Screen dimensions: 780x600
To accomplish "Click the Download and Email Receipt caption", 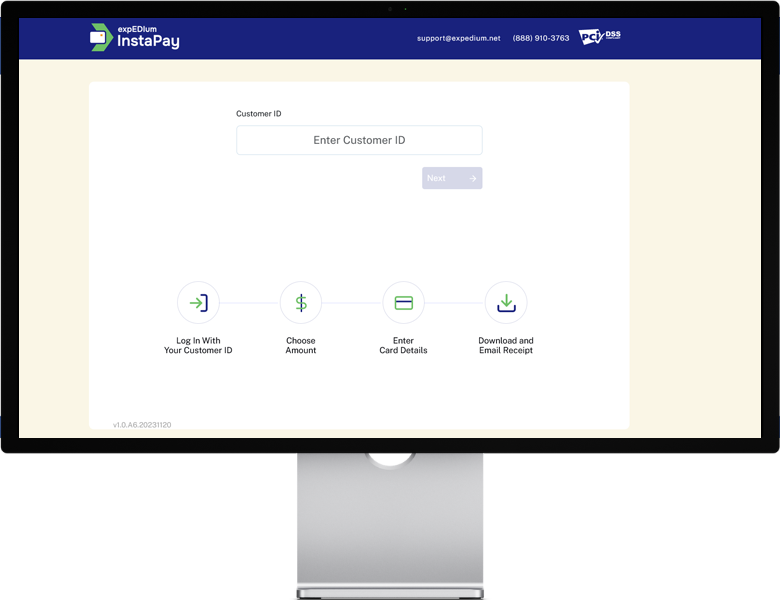I will point(506,346).
